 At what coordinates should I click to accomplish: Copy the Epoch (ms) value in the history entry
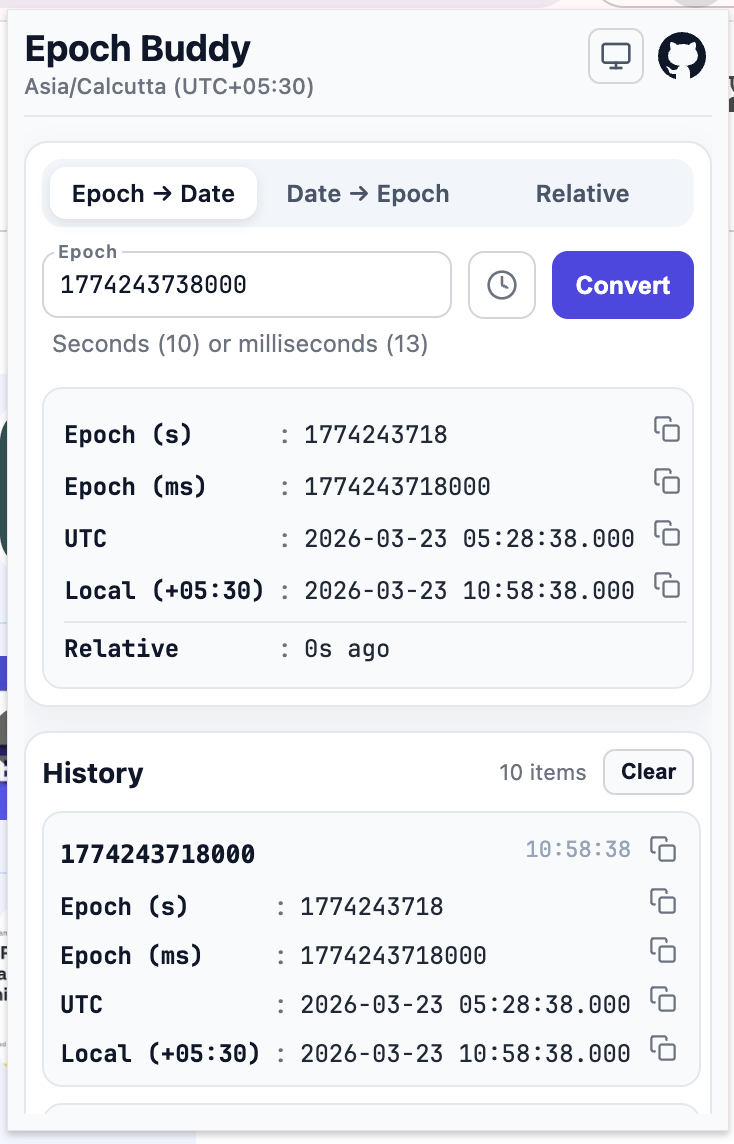coord(663,949)
